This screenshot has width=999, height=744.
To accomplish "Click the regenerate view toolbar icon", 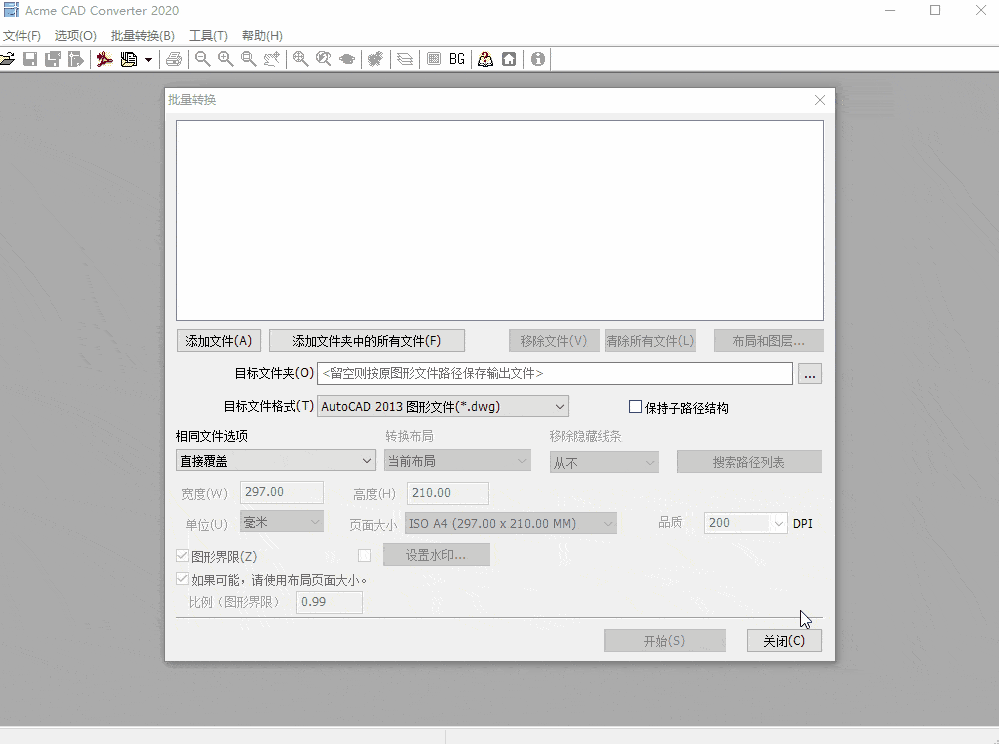I will coord(347,59).
